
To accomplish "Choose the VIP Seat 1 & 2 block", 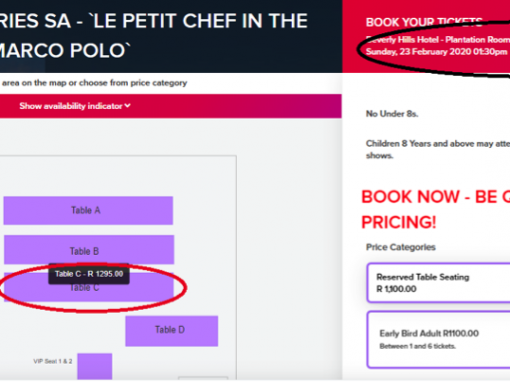I will [95, 366].
